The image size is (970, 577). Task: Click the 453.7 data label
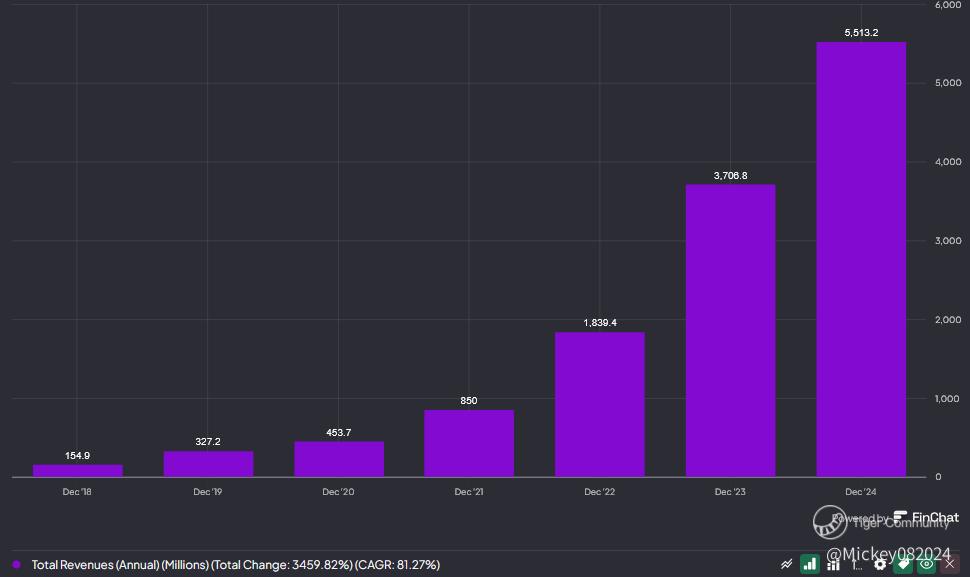[x=338, y=433]
